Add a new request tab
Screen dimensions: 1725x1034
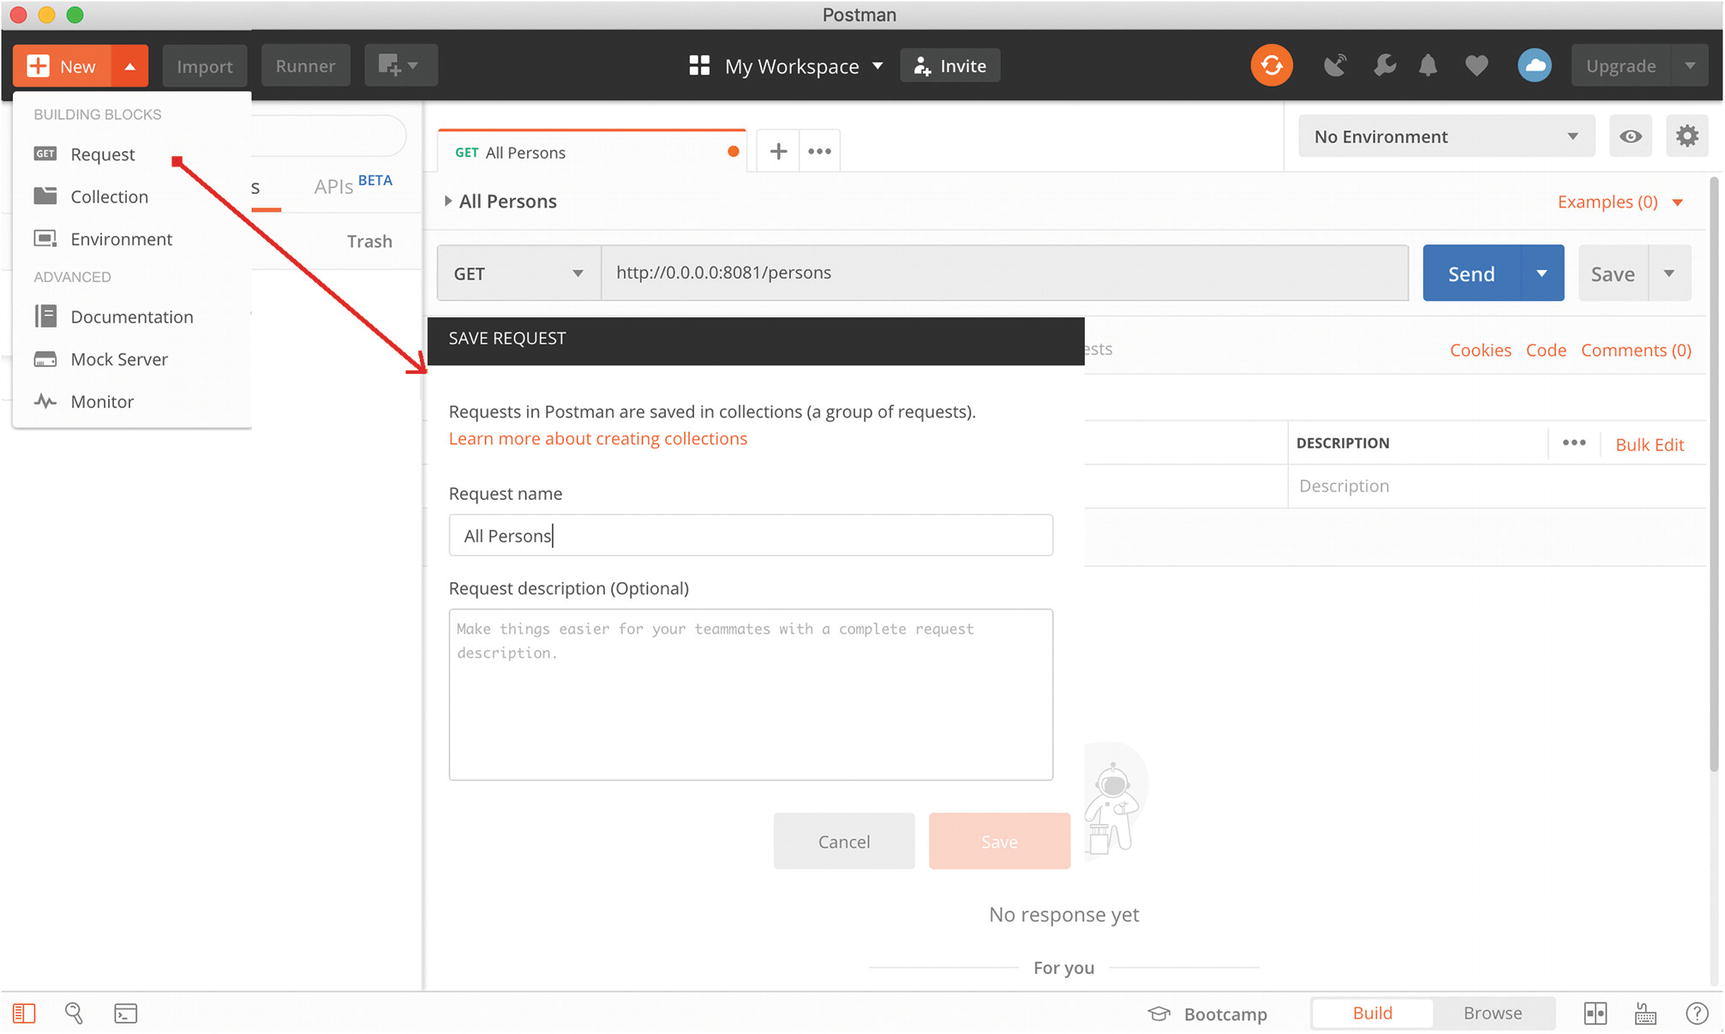click(x=778, y=151)
